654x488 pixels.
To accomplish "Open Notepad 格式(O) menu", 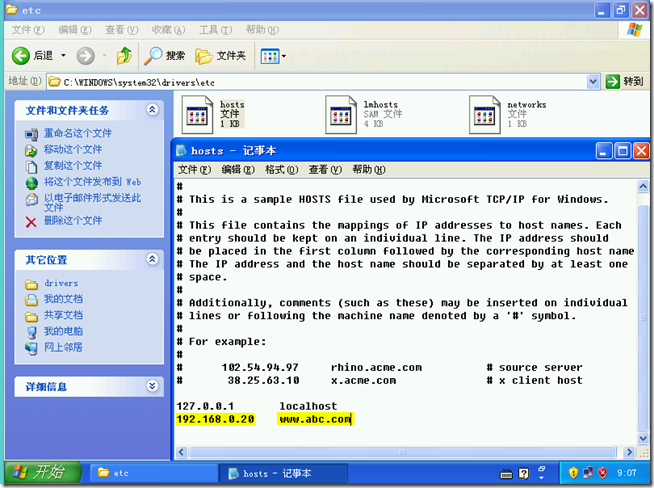I will [x=282, y=170].
